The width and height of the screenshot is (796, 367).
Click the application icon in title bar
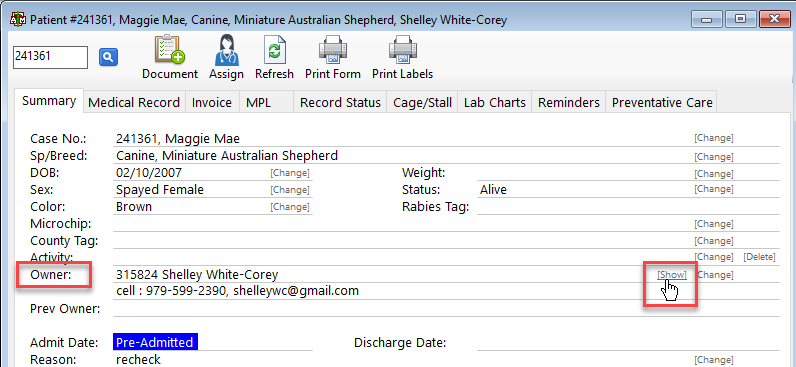19,20
